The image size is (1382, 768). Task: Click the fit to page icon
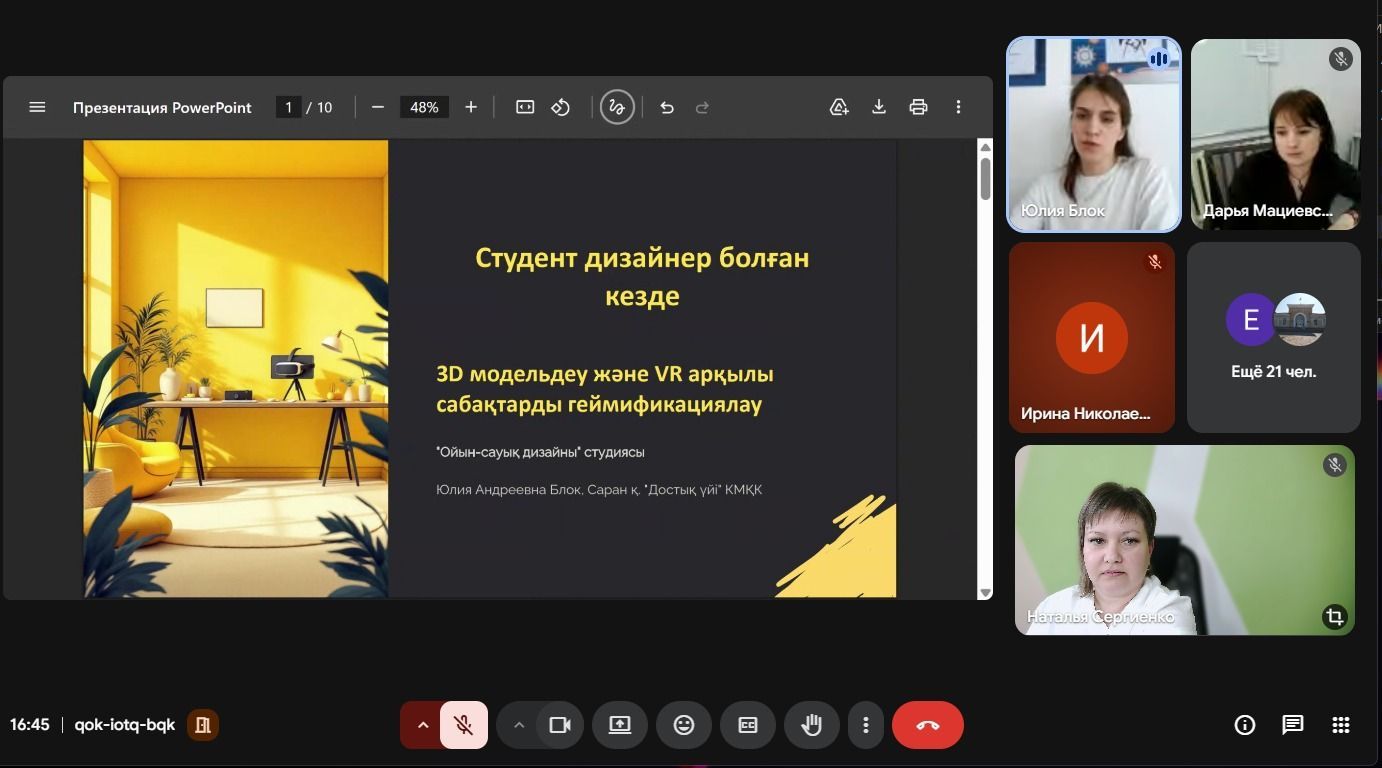(x=525, y=107)
